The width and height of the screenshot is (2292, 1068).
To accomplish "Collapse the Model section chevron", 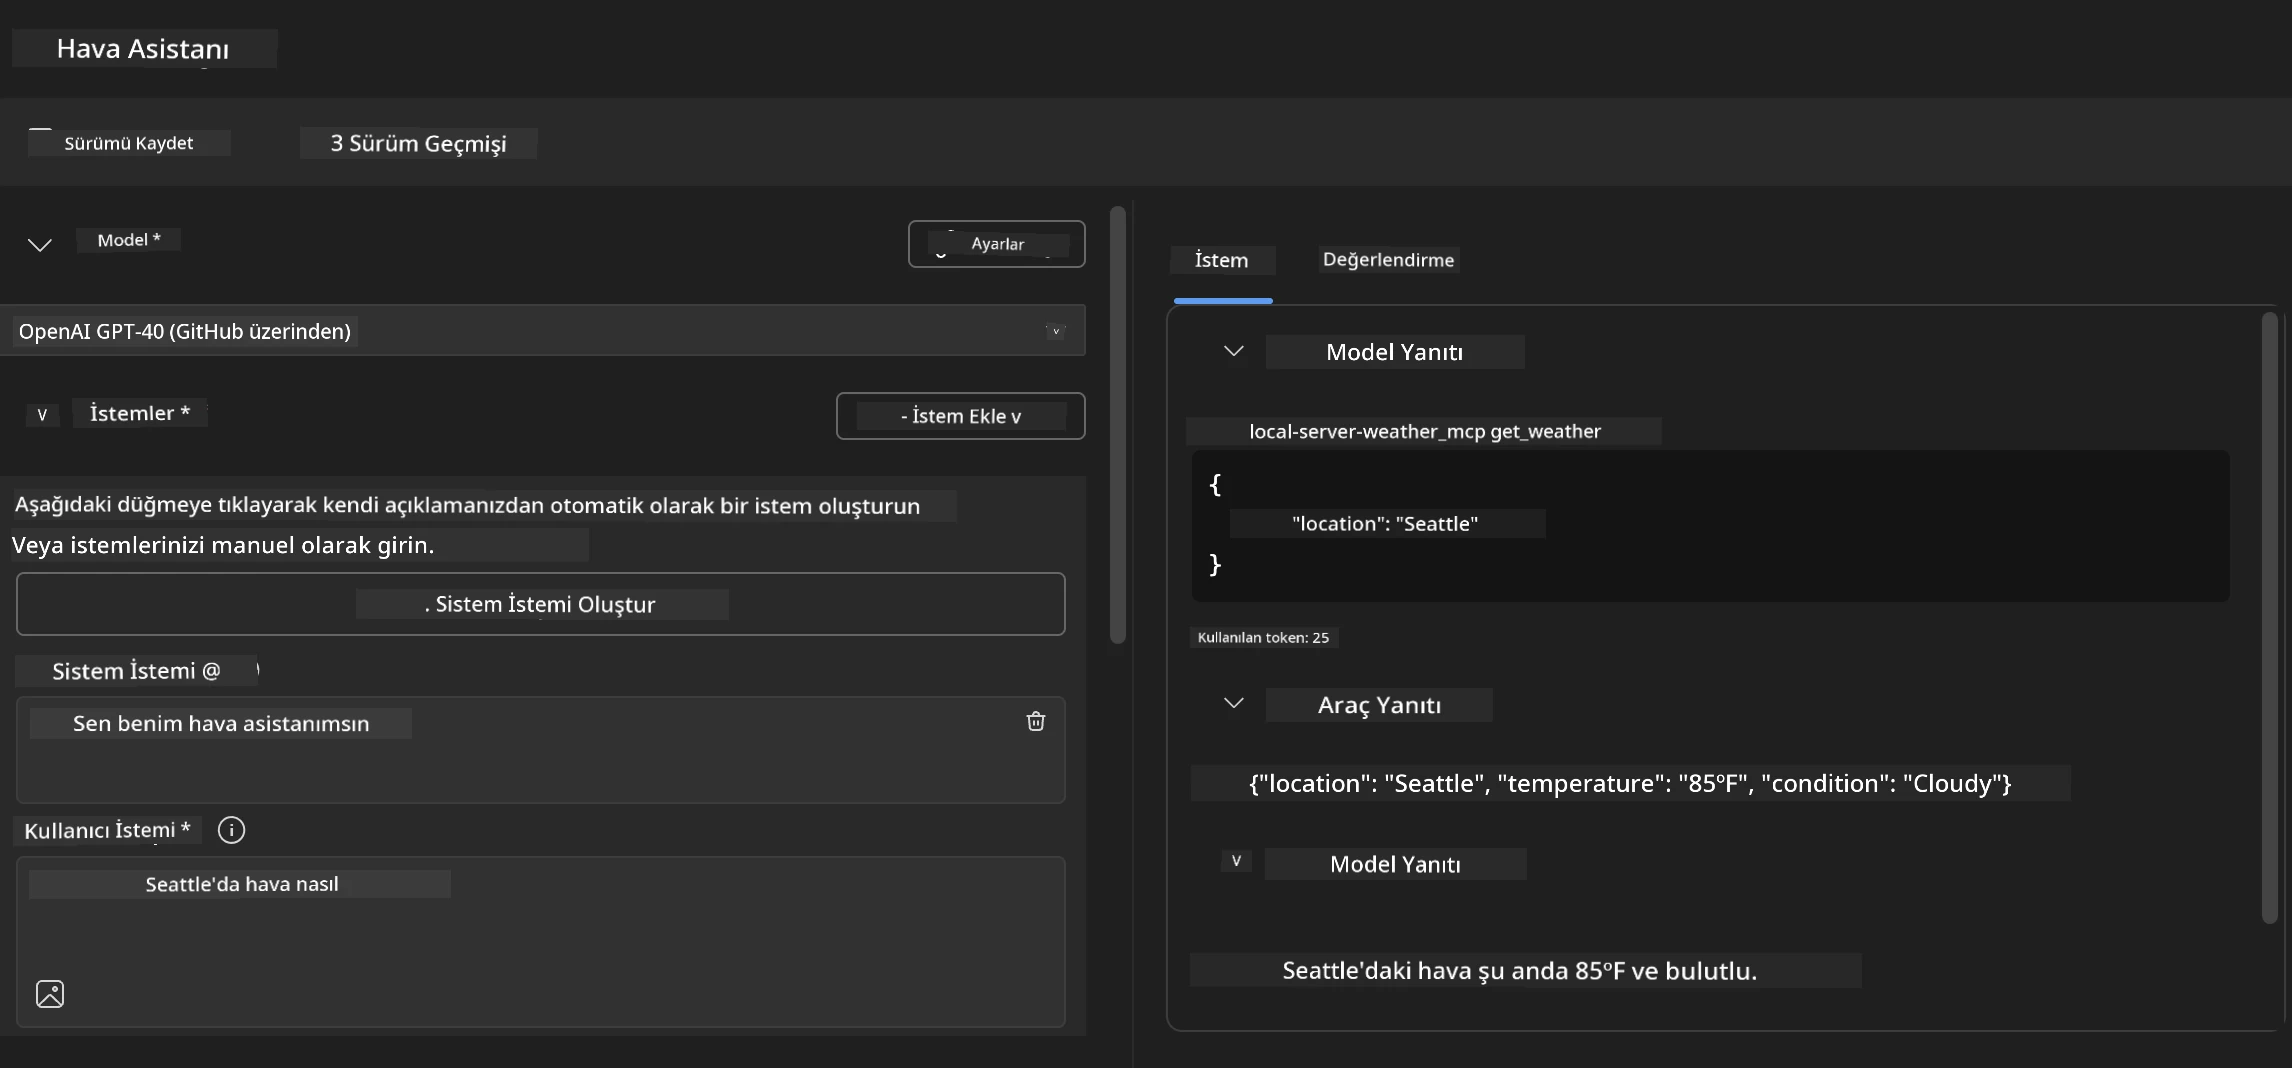I will tap(40, 244).
